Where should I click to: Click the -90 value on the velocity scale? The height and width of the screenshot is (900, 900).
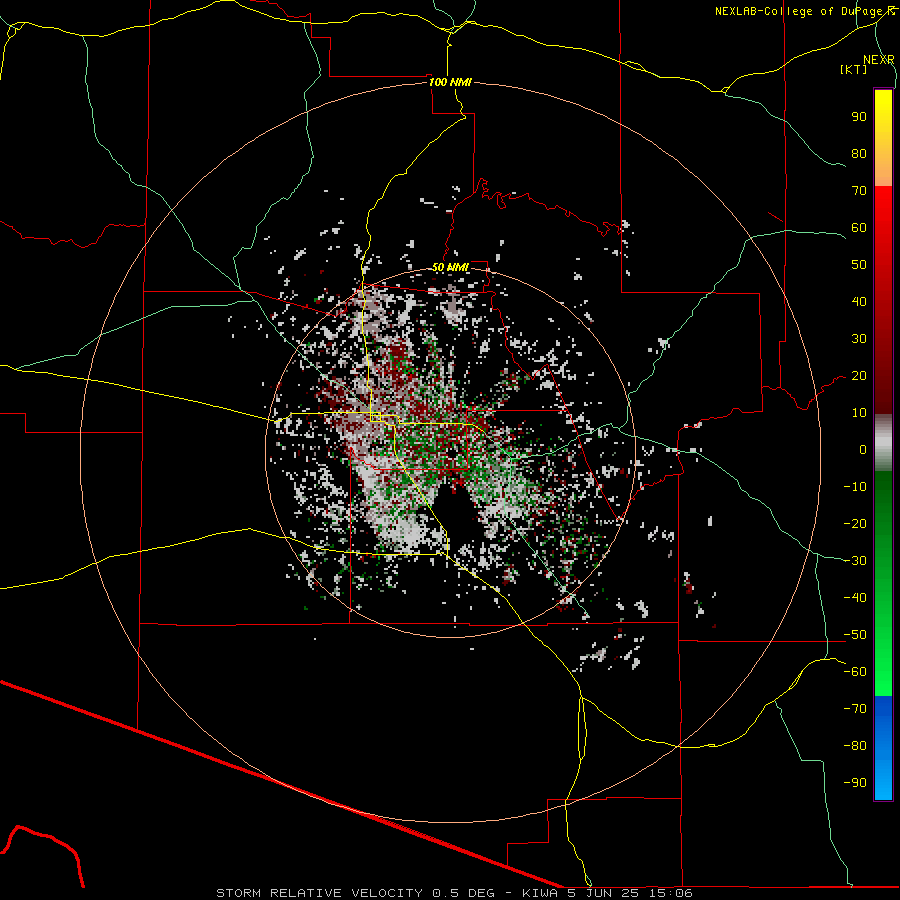point(855,783)
